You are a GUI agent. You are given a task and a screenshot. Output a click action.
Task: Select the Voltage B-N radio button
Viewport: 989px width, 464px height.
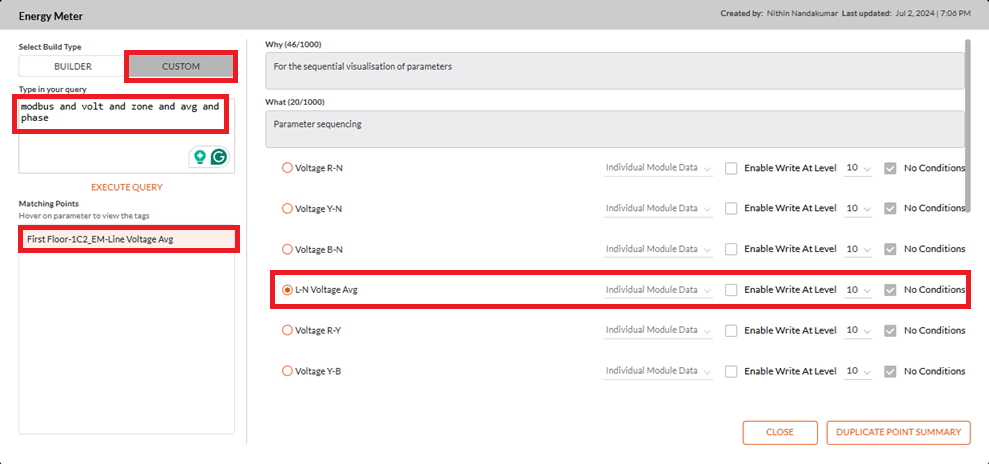point(287,250)
